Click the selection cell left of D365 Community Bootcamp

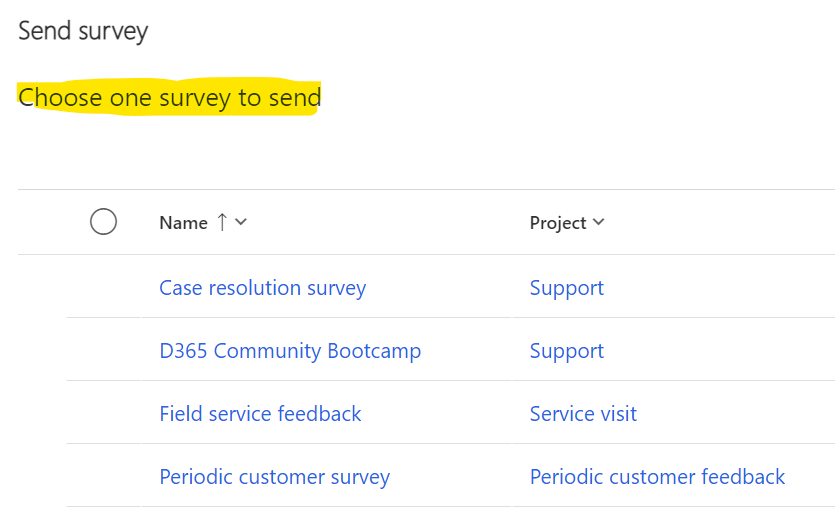103,351
